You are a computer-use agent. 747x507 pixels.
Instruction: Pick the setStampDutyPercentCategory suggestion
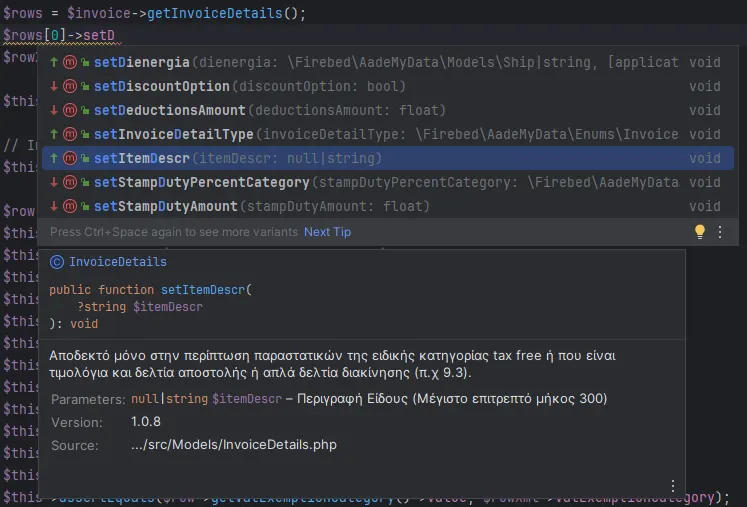[201, 183]
